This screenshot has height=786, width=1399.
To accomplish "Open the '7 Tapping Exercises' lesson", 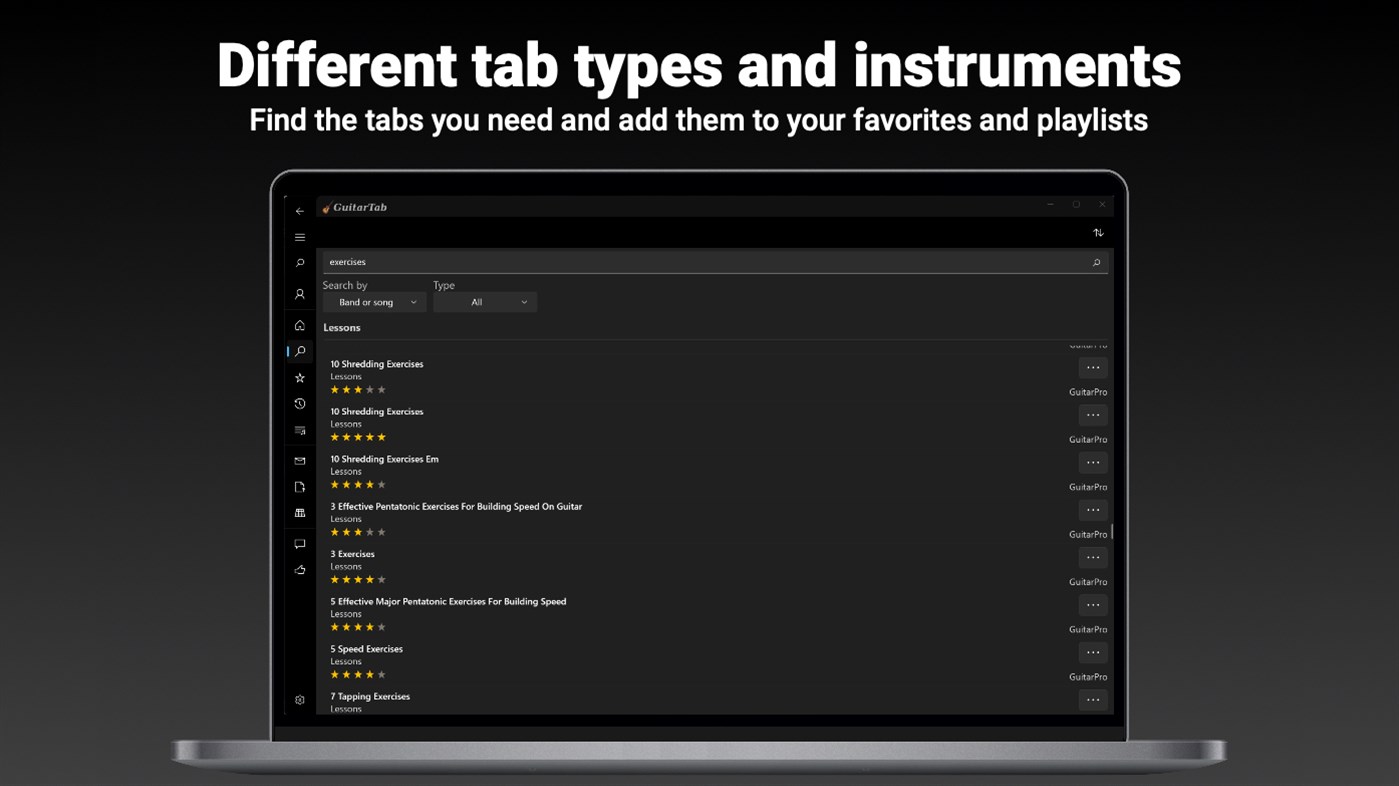I will [370, 696].
